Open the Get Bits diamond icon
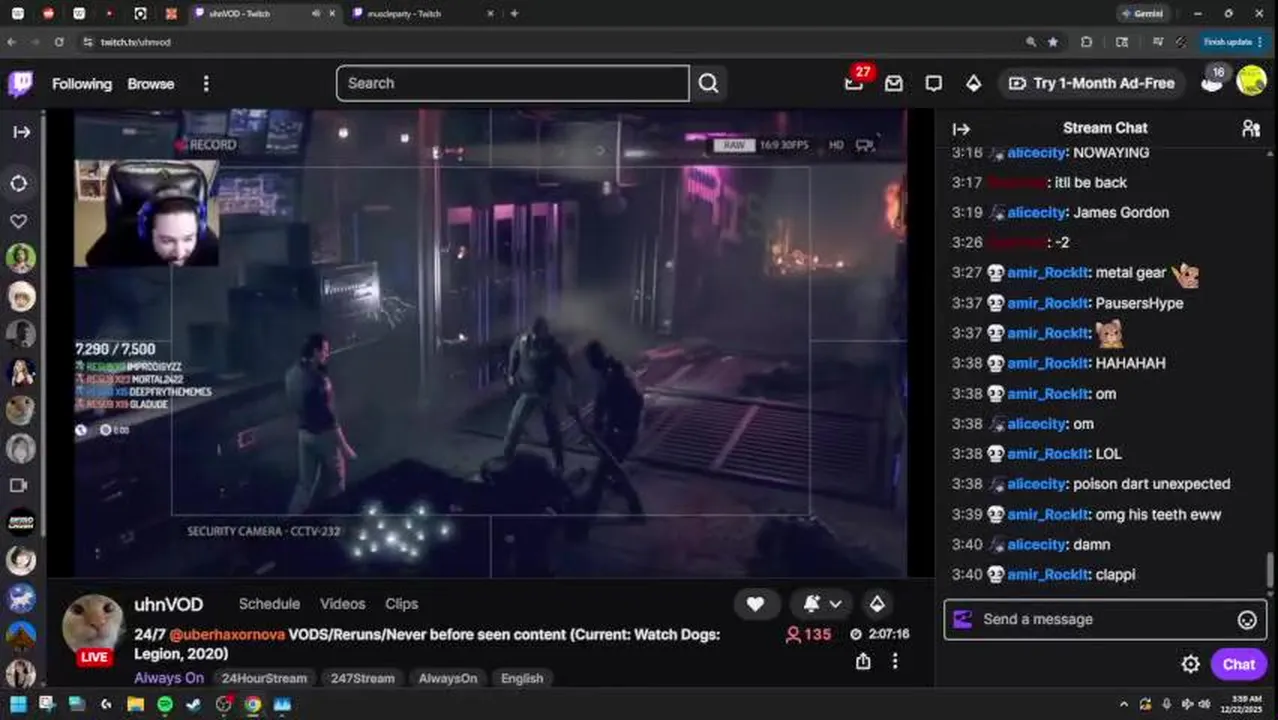Viewport: 1278px width, 720px height. click(973, 84)
